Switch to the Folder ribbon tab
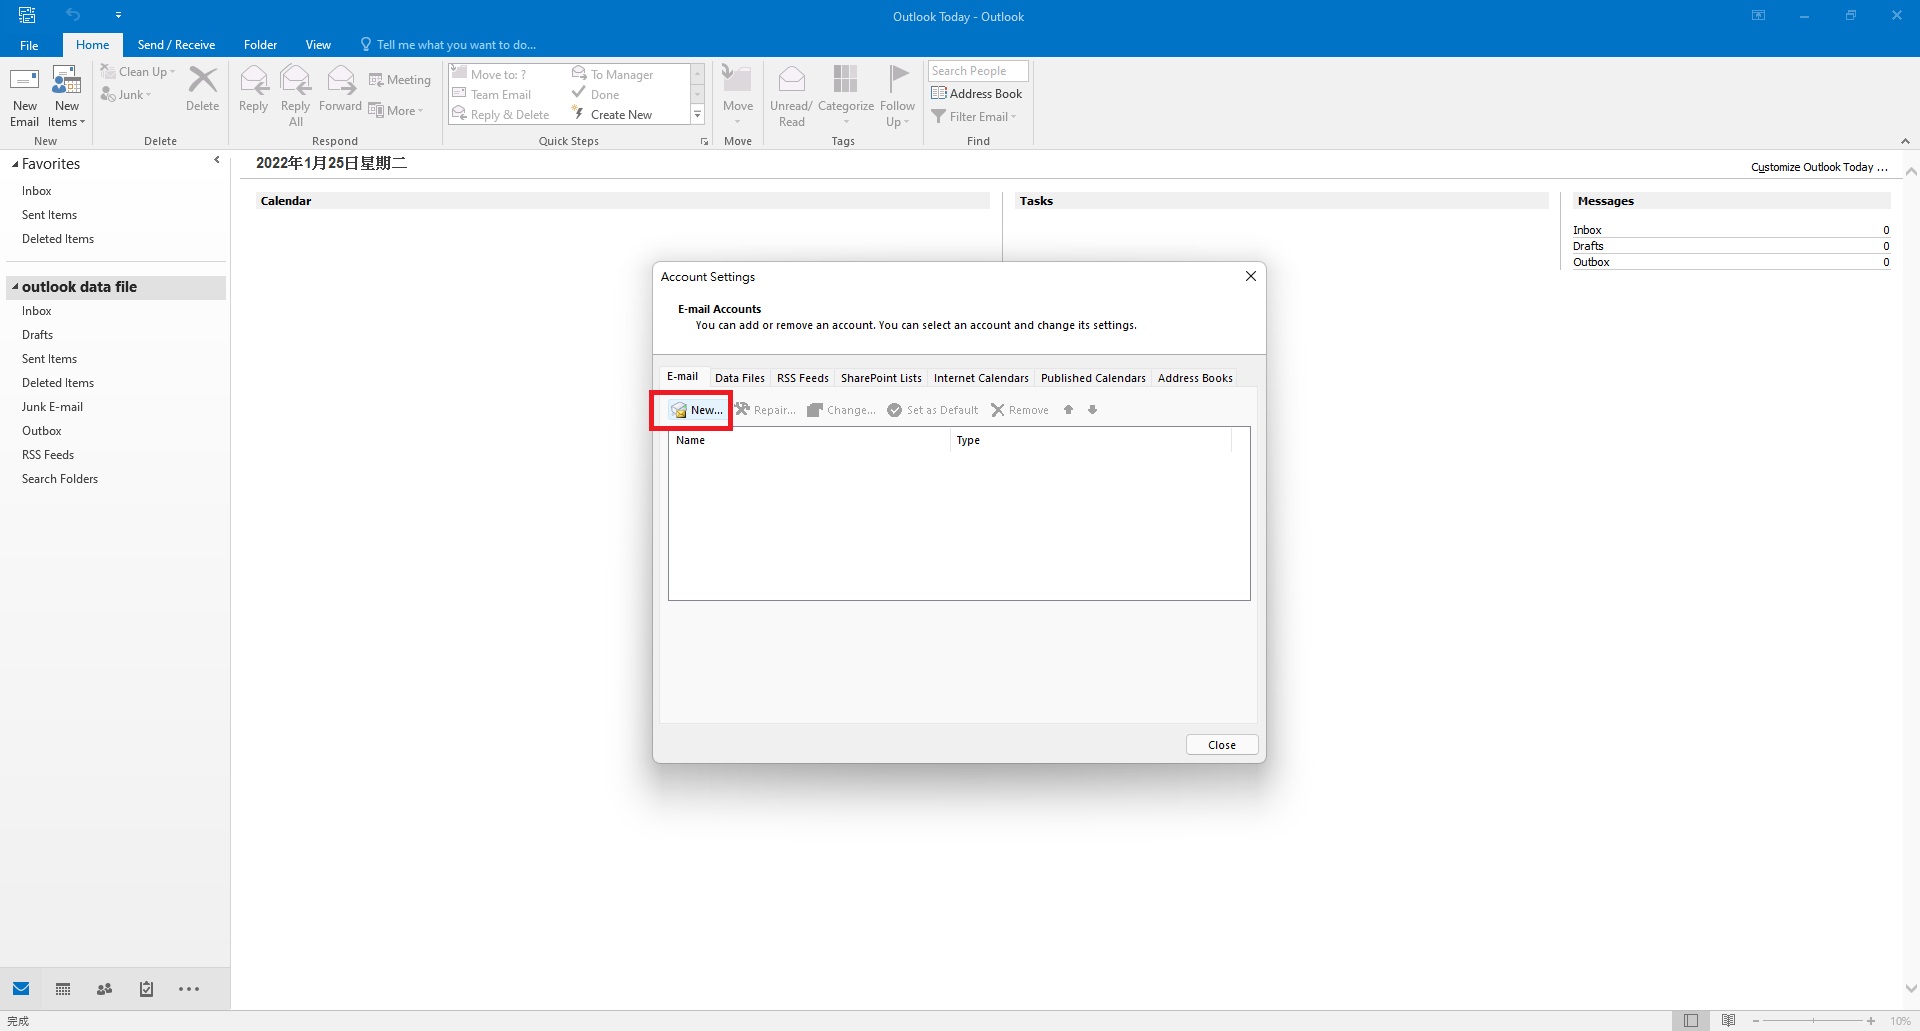 click(x=260, y=45)
